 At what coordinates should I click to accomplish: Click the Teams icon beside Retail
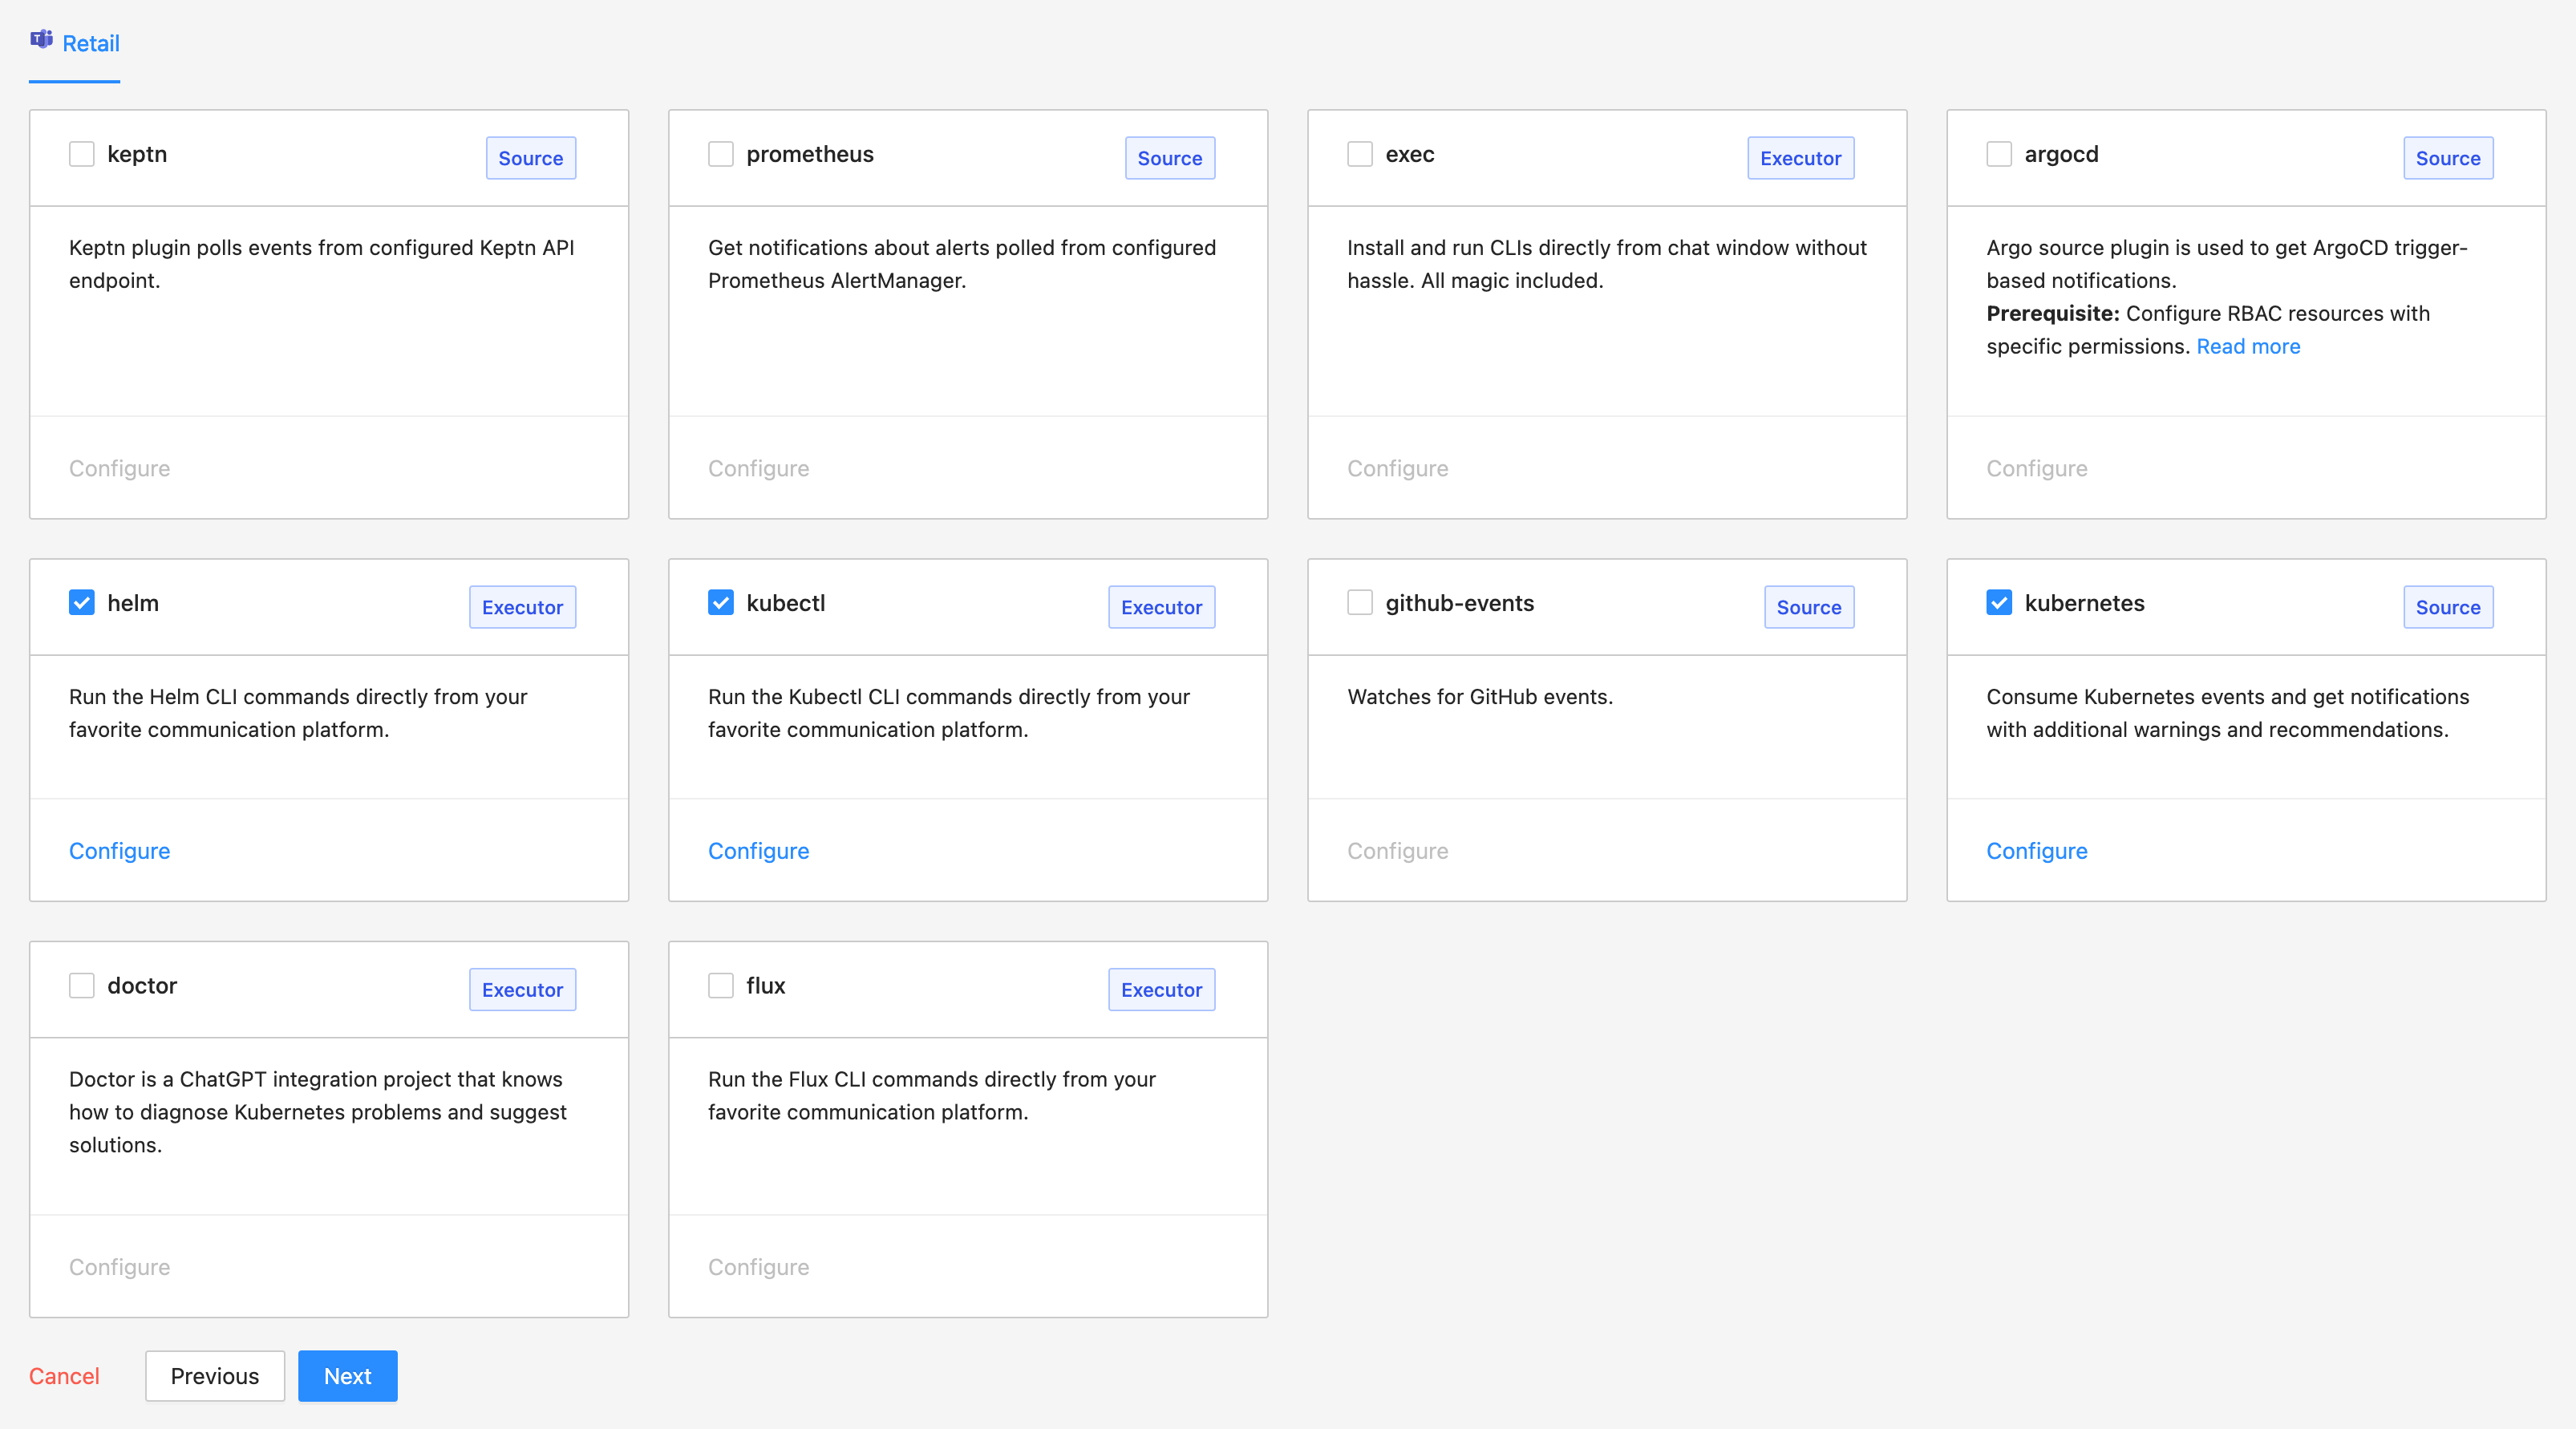click(41, 40)
